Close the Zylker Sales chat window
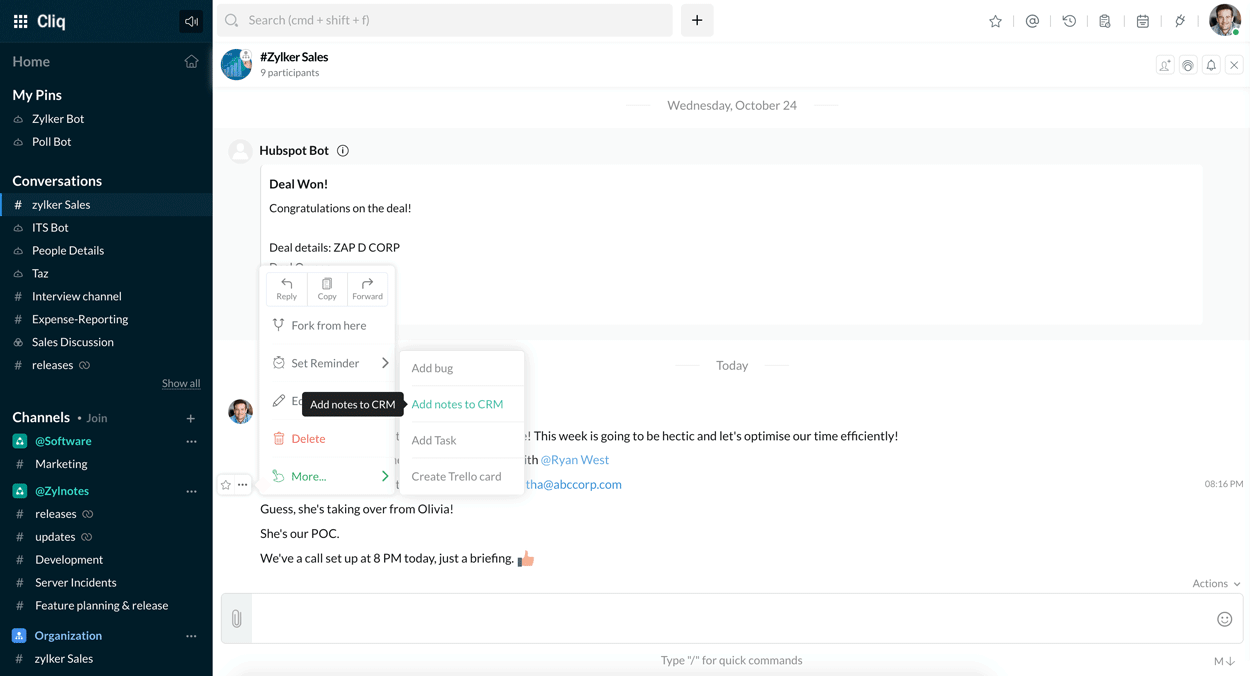Image resolution: width=1250 pixels, height=676 pixels. point(1234,65)
